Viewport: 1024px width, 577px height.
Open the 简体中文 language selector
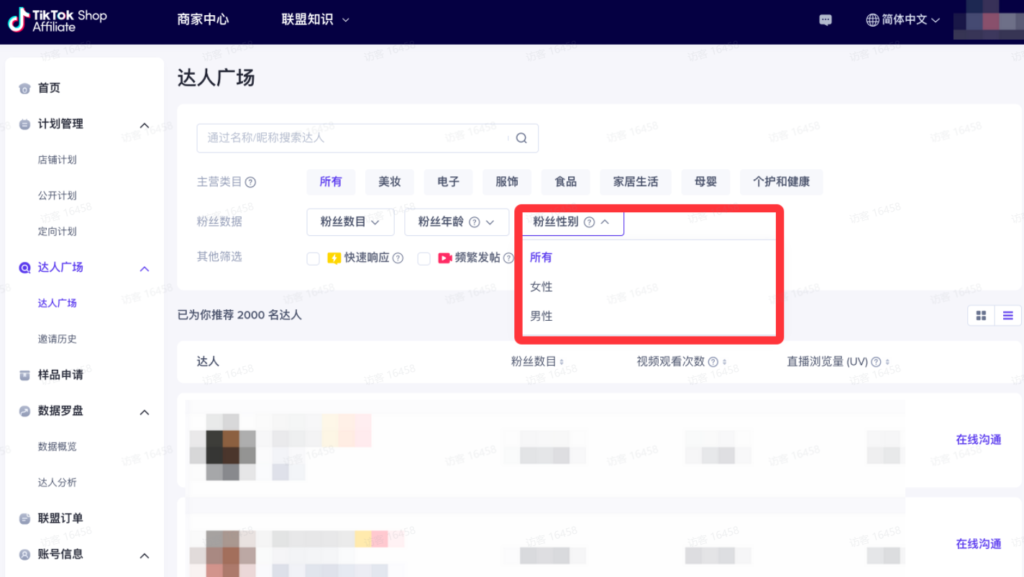click(903, 20)
